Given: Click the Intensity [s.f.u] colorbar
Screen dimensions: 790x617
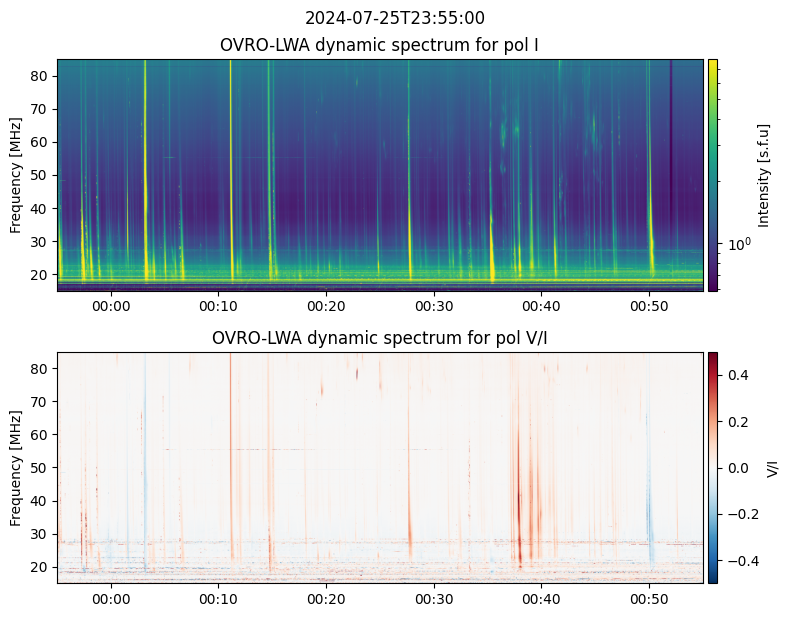Looking at the screenshot, I should click(713, 175).
